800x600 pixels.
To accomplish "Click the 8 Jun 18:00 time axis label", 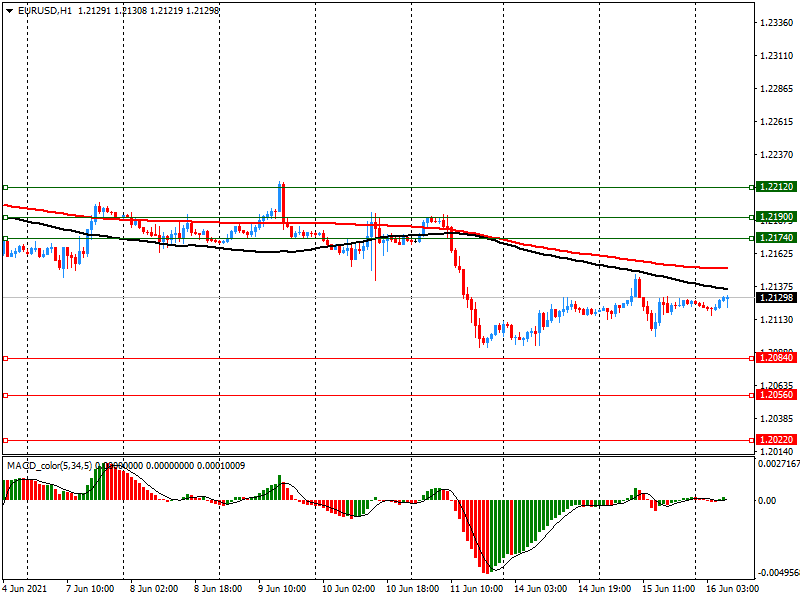I will click(x=218, y=589).
